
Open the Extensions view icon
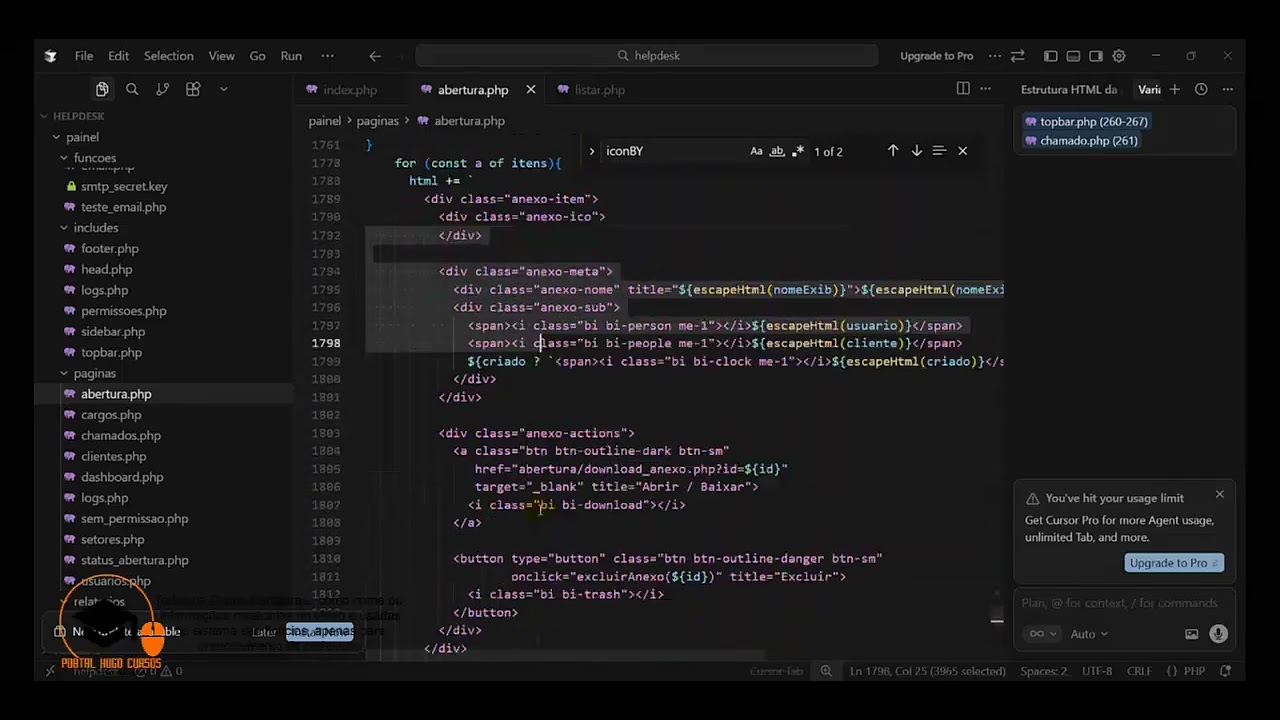pos(193,89)
